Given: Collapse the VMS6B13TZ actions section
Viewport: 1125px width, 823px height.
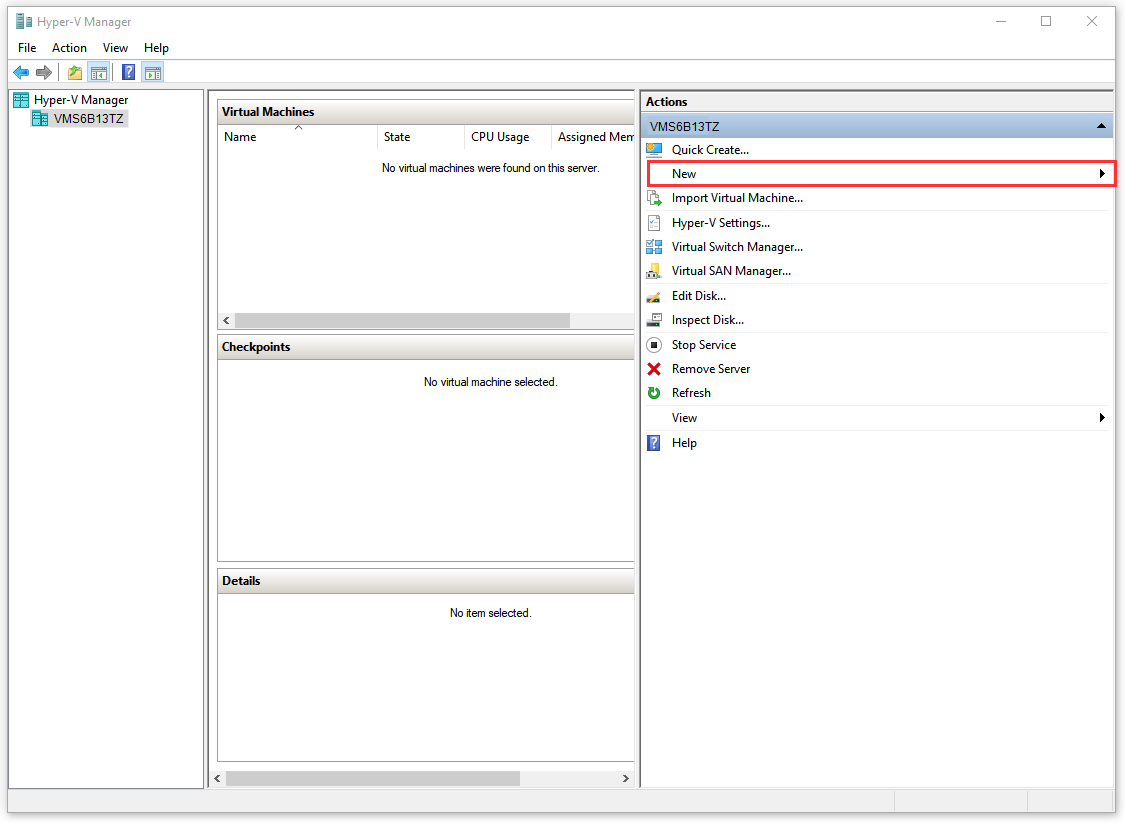Looking at the screenshot, I should pyautogui.click(x=1101, y=126).
